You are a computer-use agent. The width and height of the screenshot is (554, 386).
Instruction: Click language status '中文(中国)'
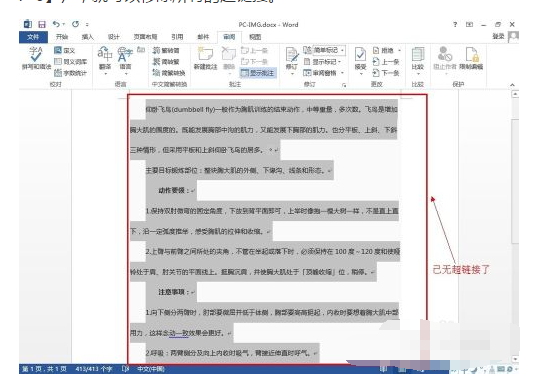click(x=151, y=369)
